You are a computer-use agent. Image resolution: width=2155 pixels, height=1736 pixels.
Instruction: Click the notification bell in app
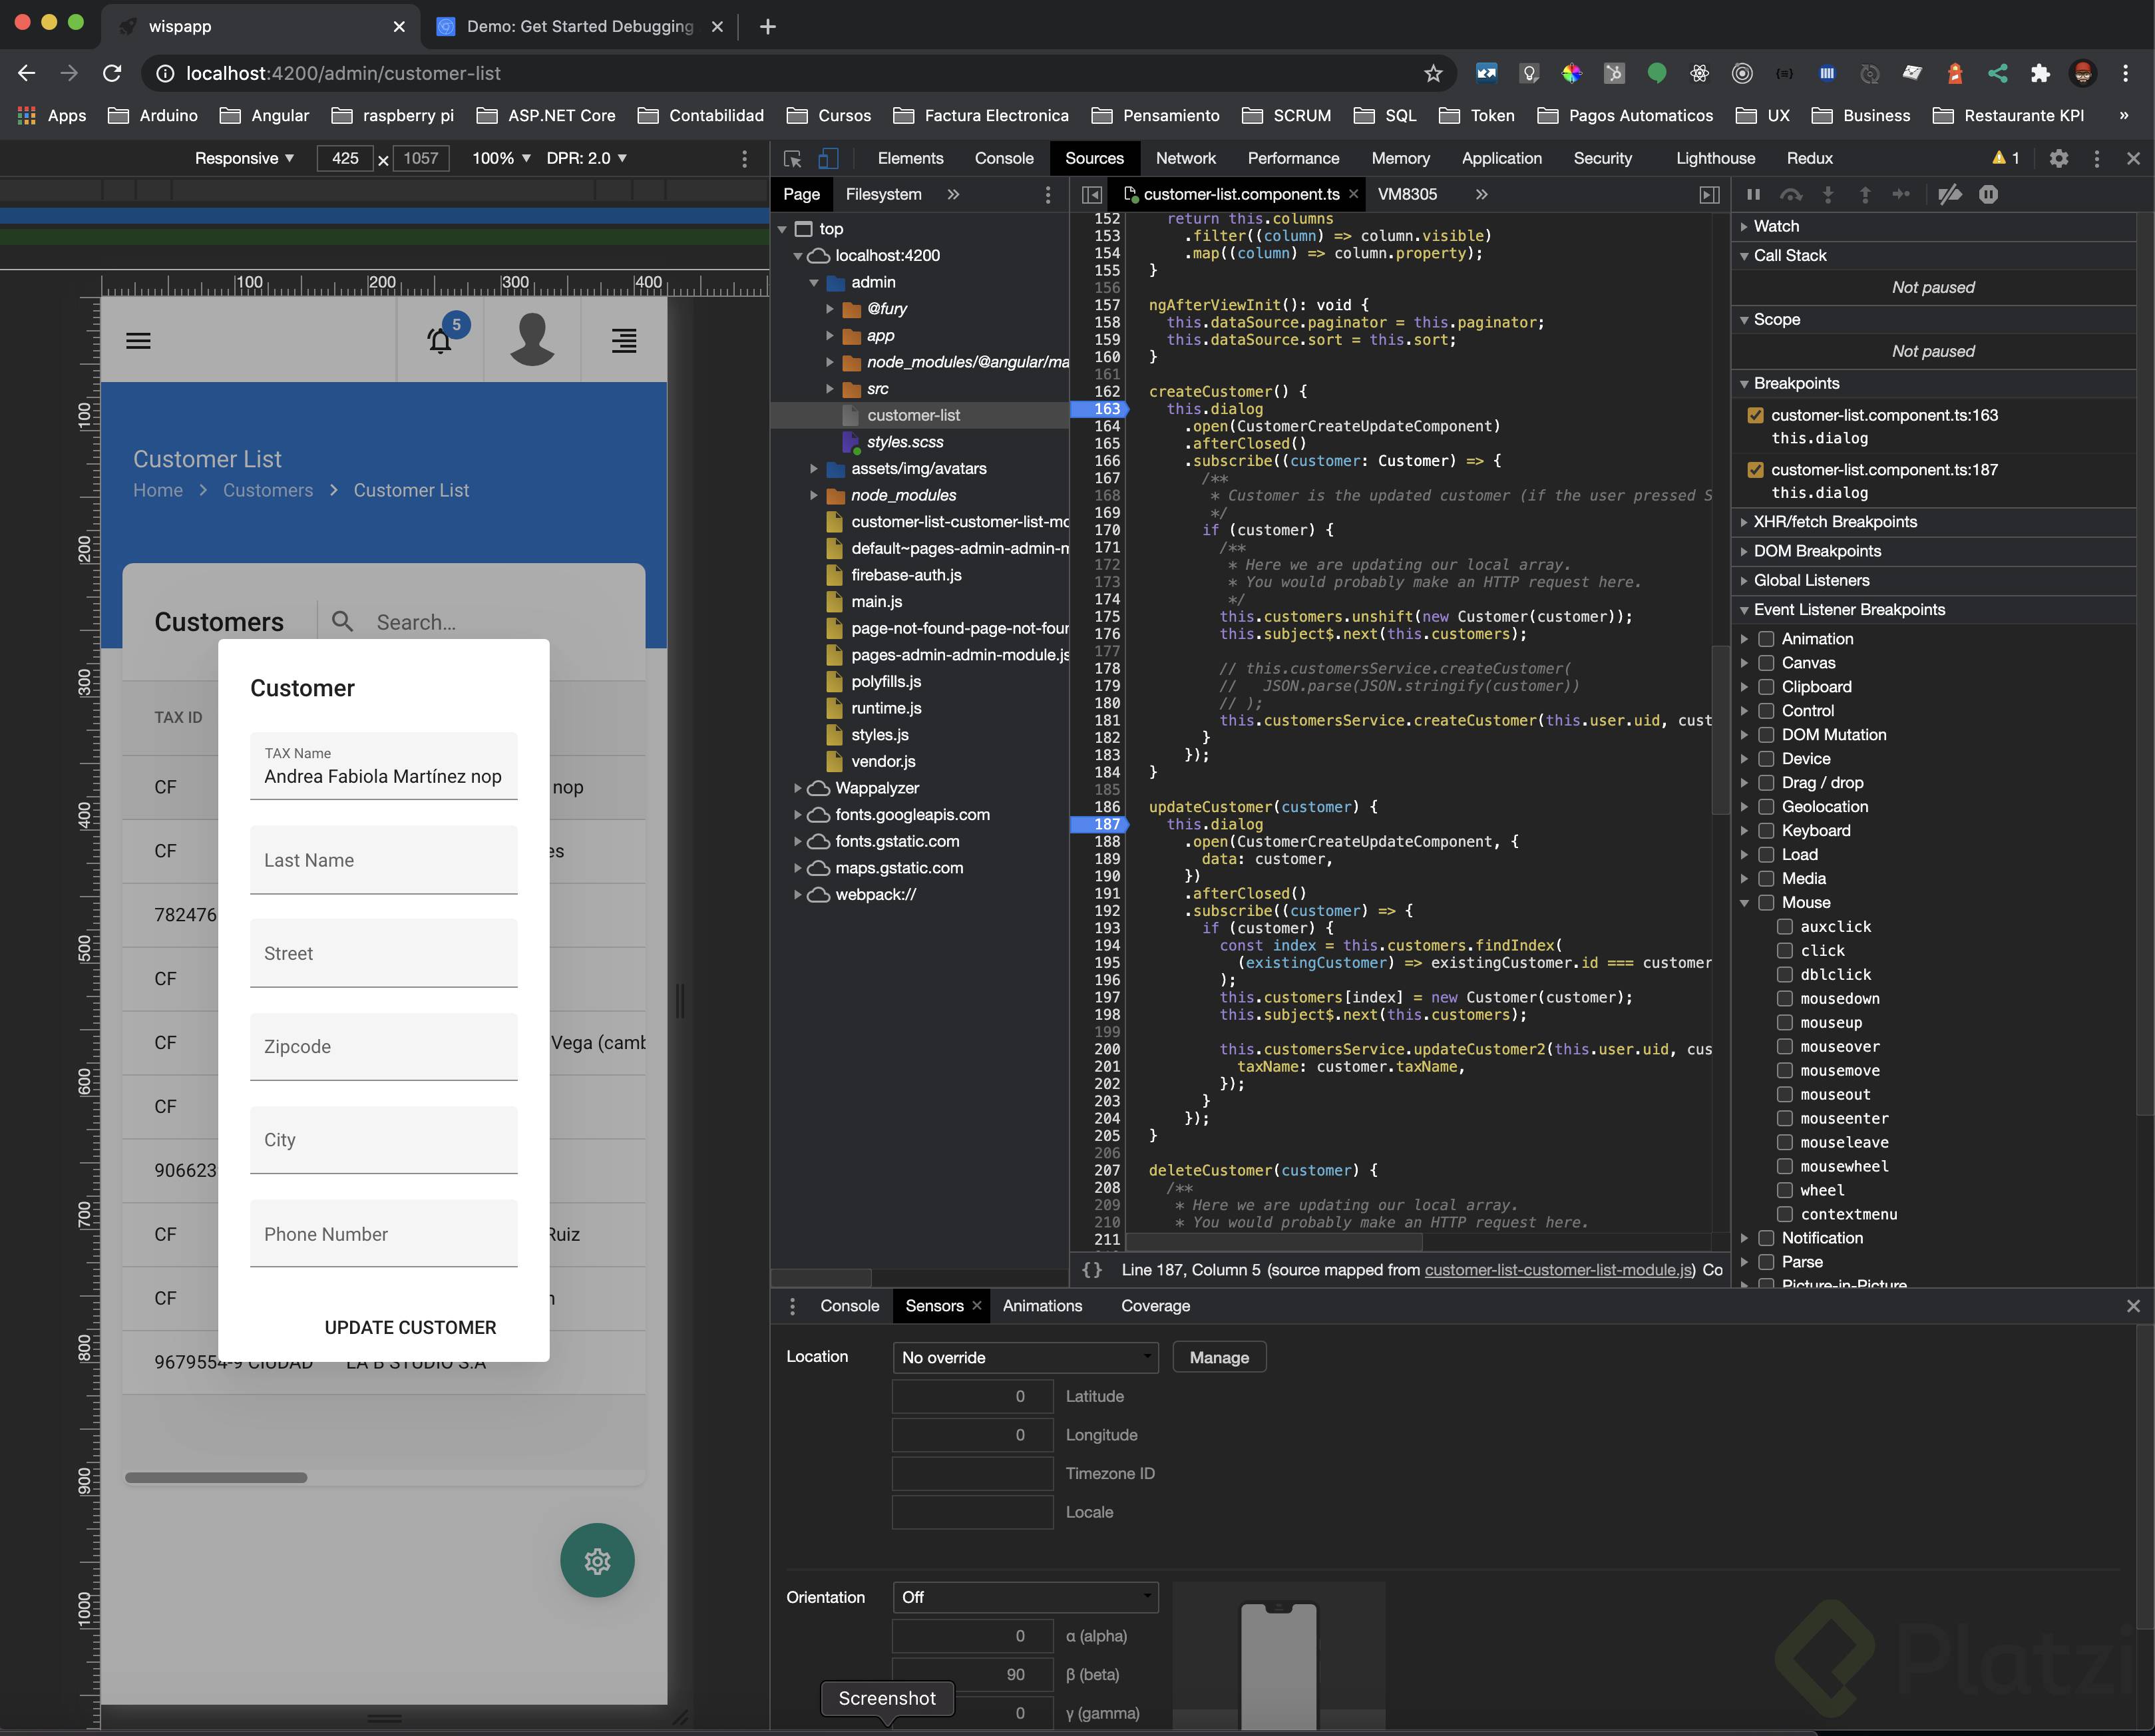click(x=439, y=341)
